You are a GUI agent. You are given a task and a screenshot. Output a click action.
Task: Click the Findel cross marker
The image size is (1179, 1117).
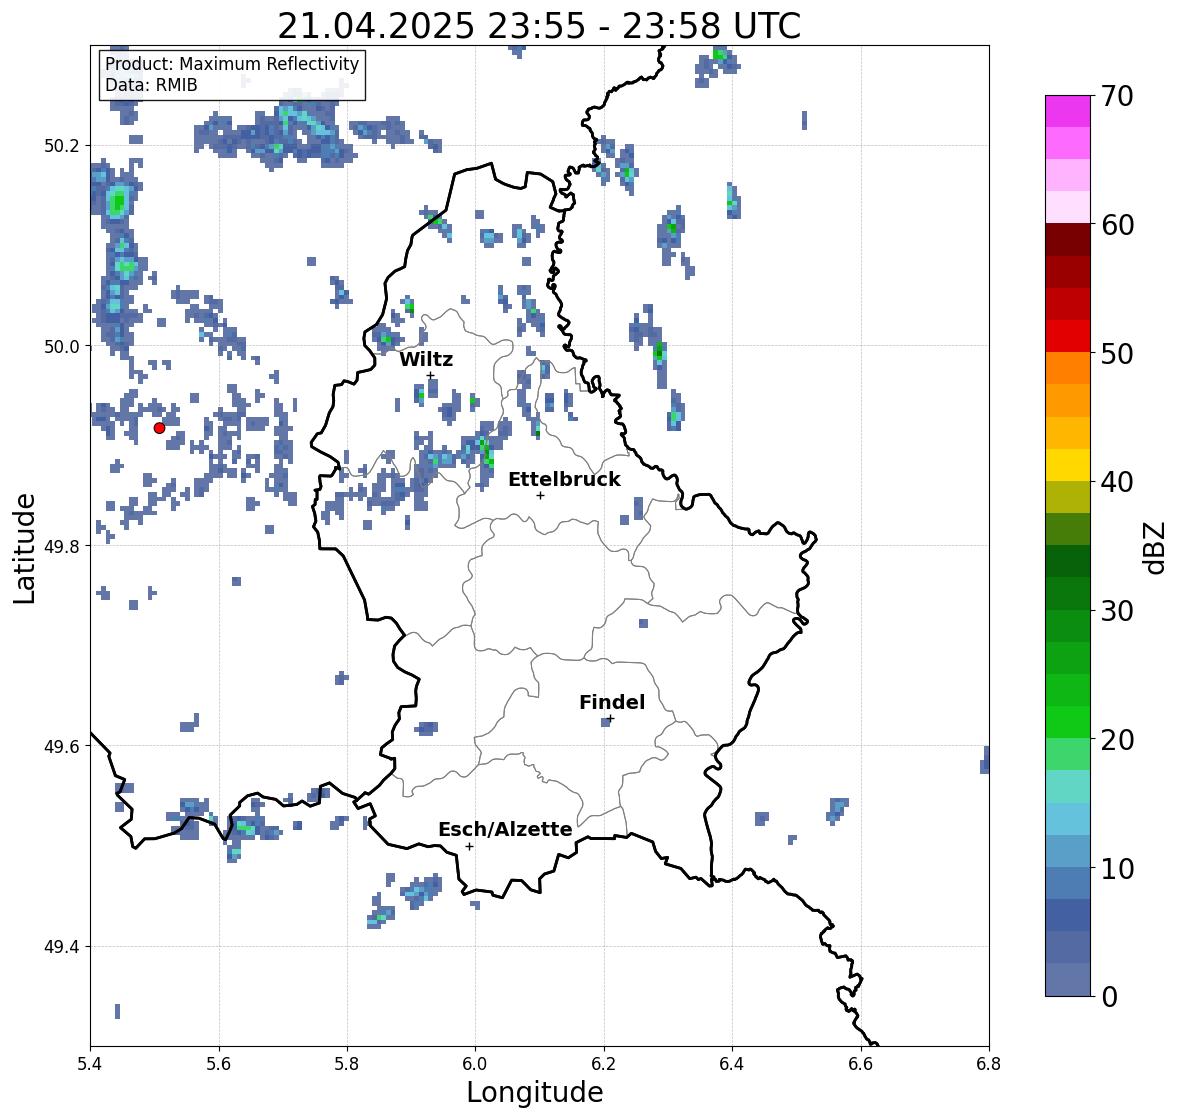coord(611,719)
